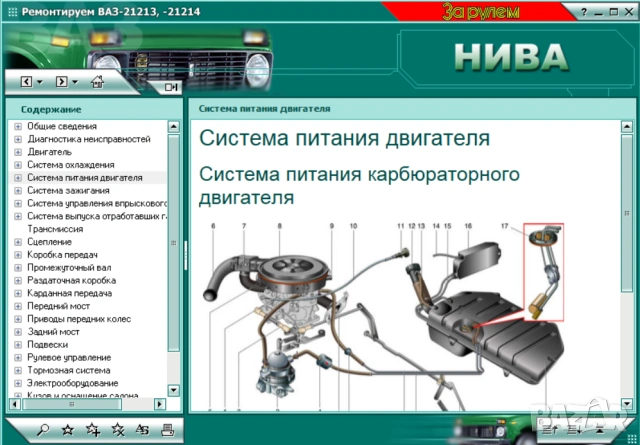Viewport: 640px width, 445px height.
Task: Expand Система зажигания node
Action: pyautogui.click(x=18, y=191)
